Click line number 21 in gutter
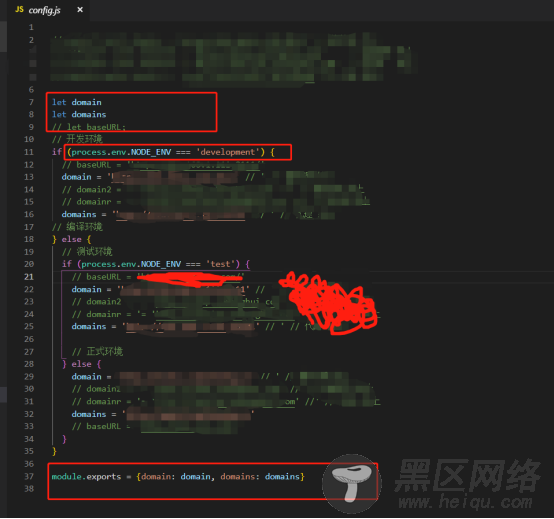The width and height of the screenshot is (554, 519). pos(29,277)
